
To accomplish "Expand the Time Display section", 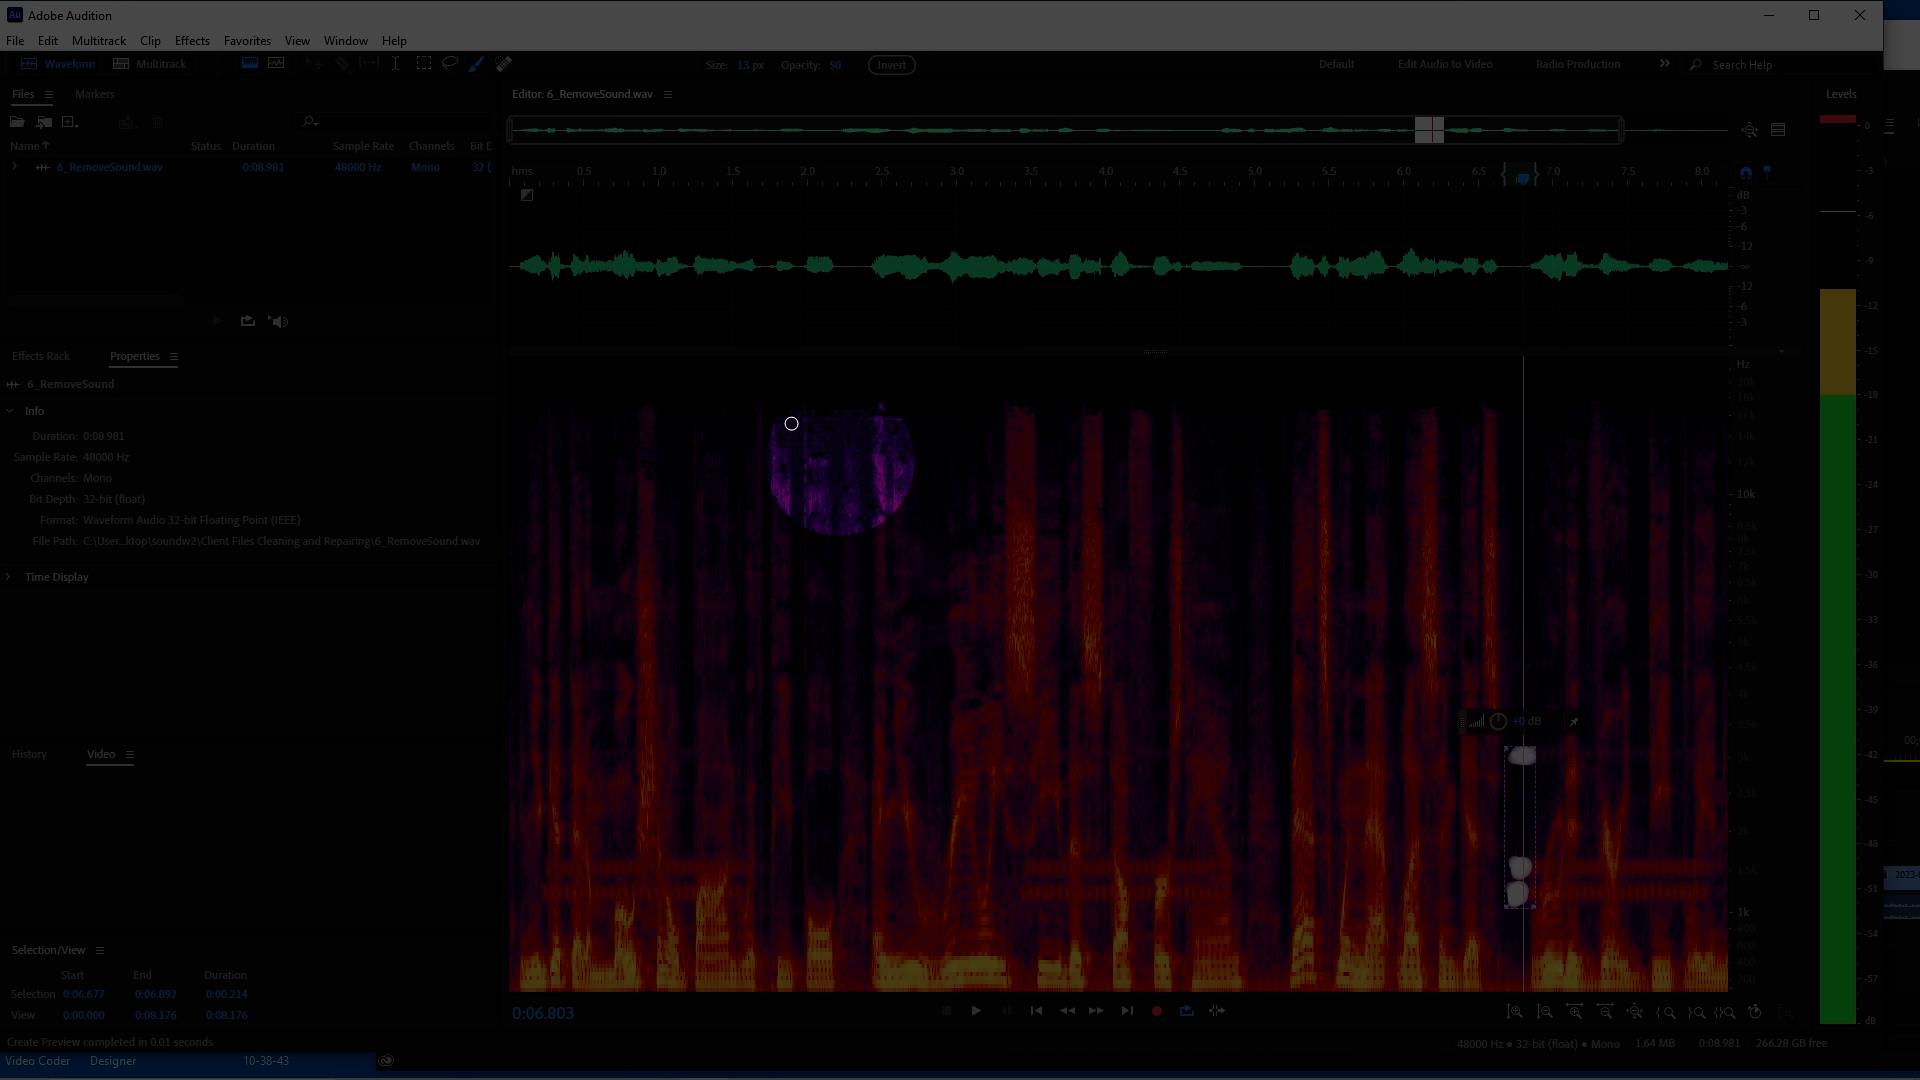I will (x=9, y=577).
